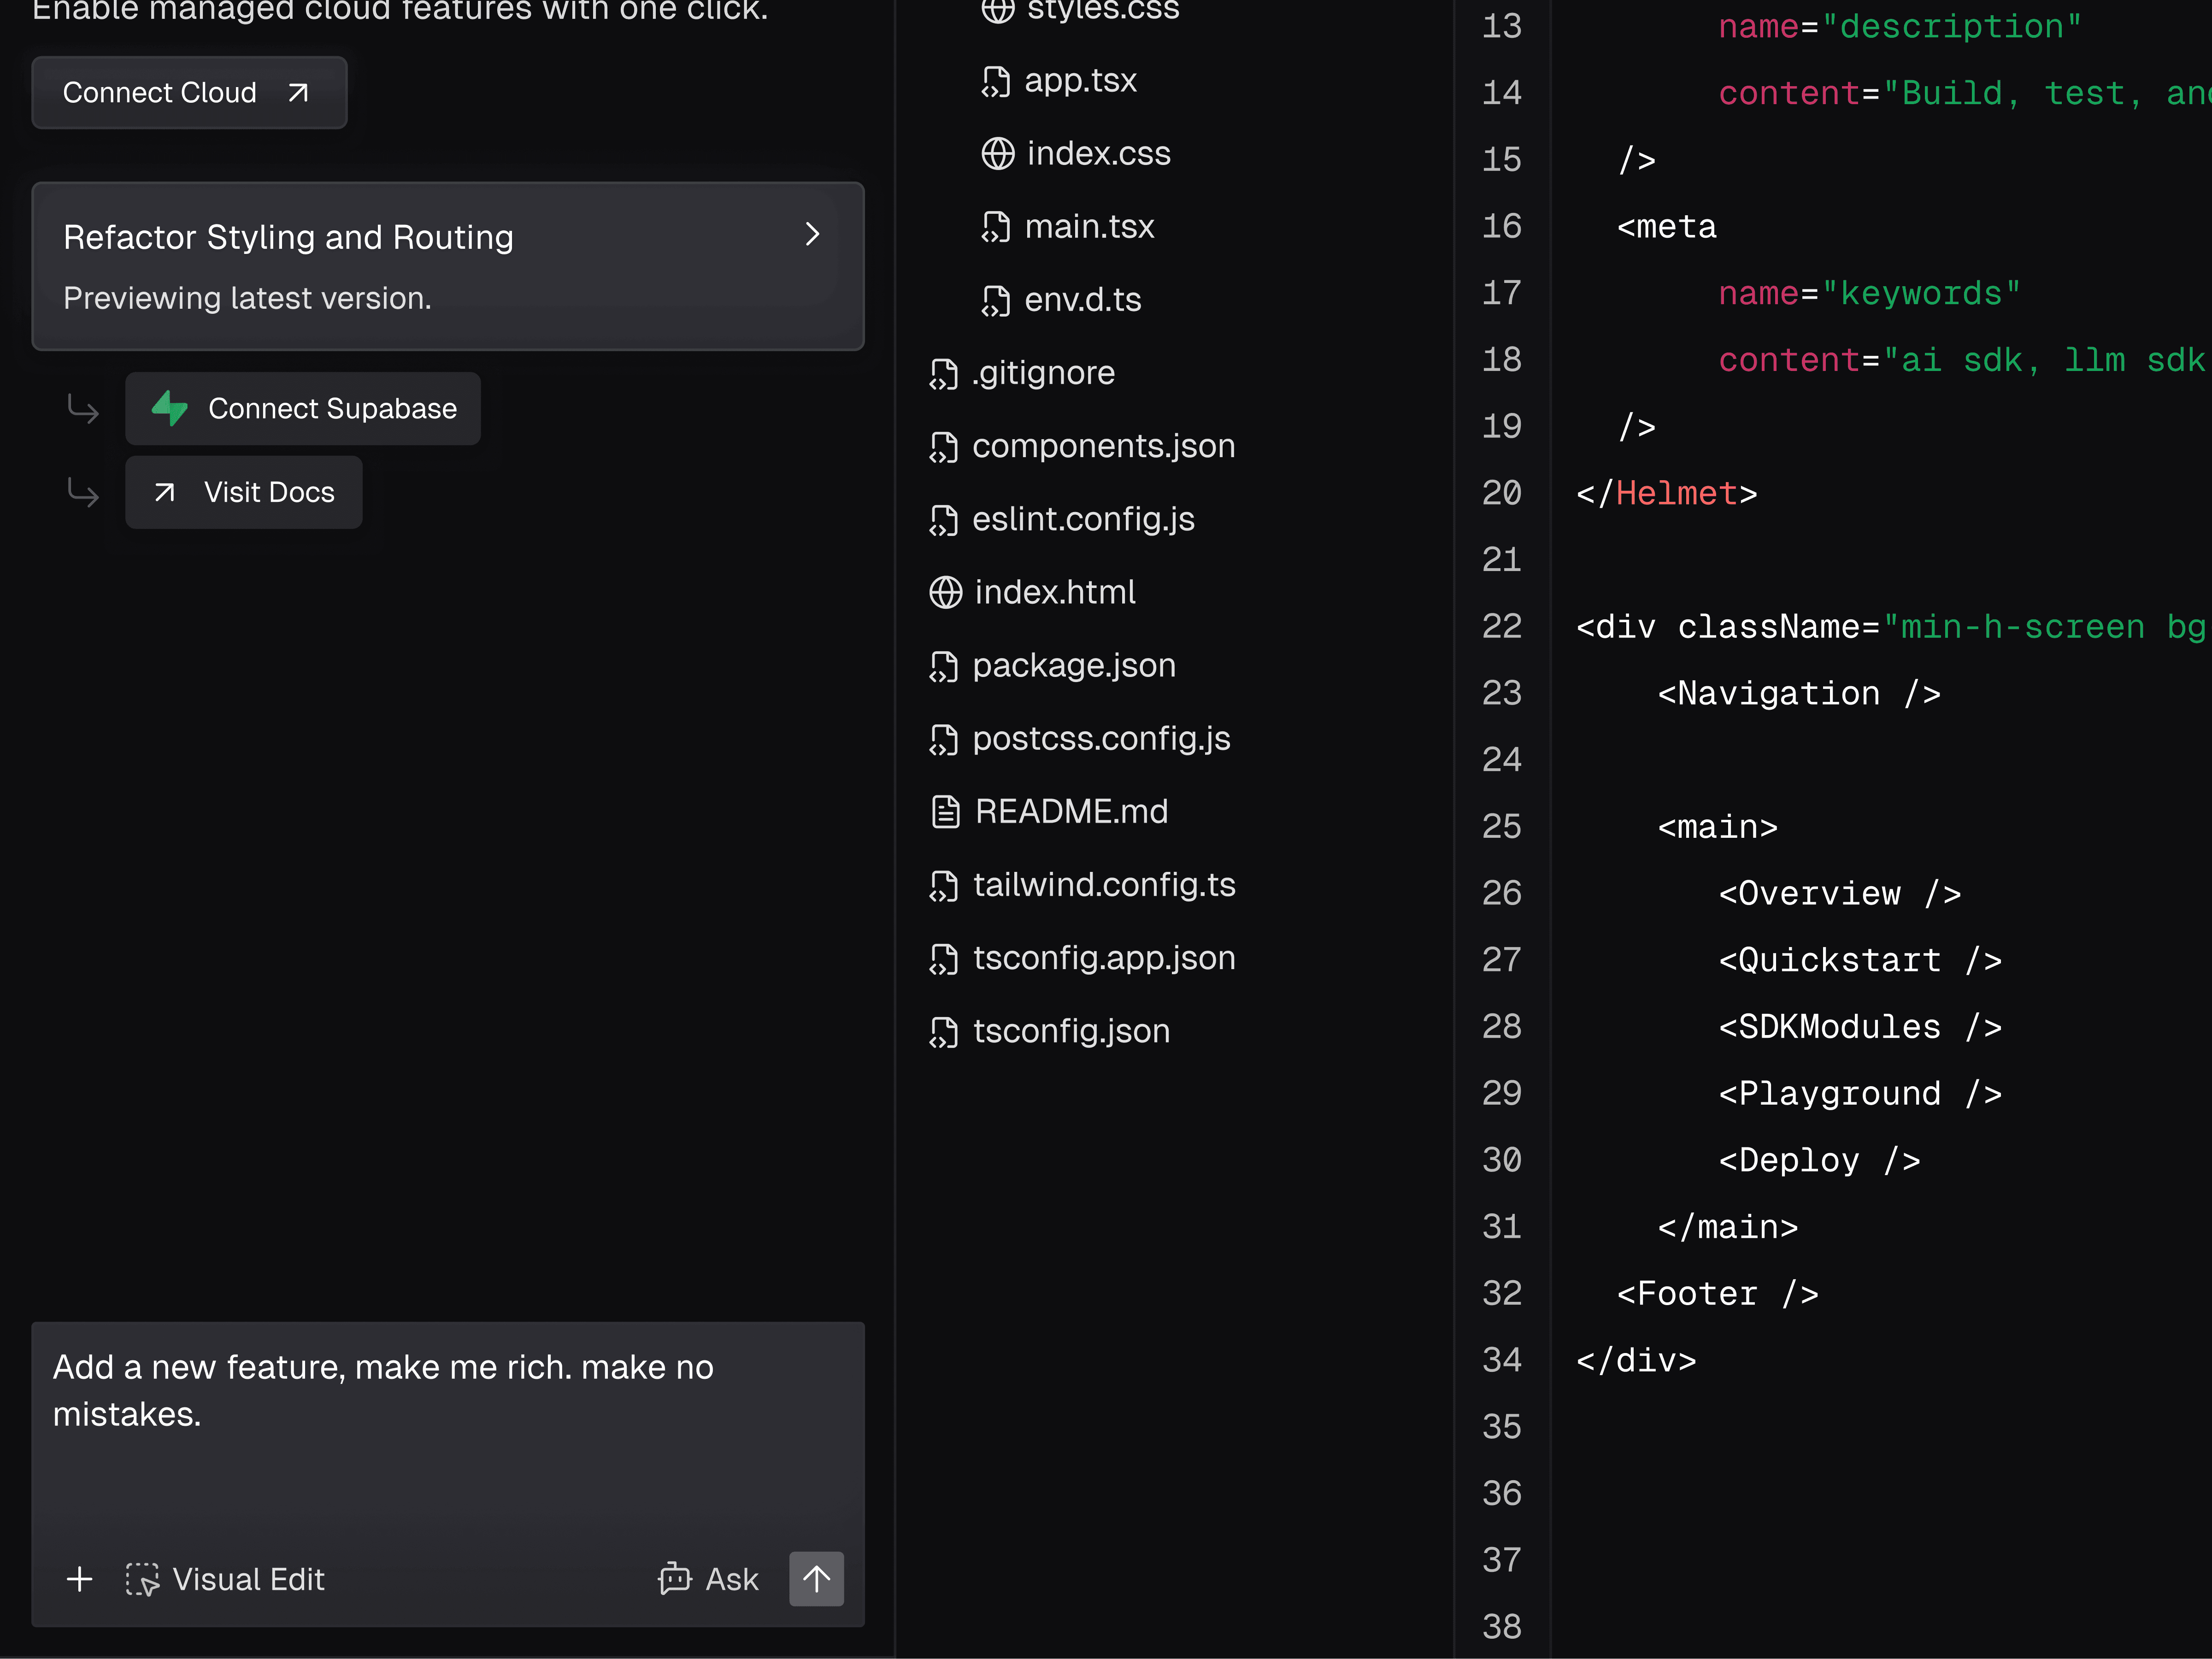Click the plus attachment icon
The image size is (2212, 1659).
pos(79,1579)
